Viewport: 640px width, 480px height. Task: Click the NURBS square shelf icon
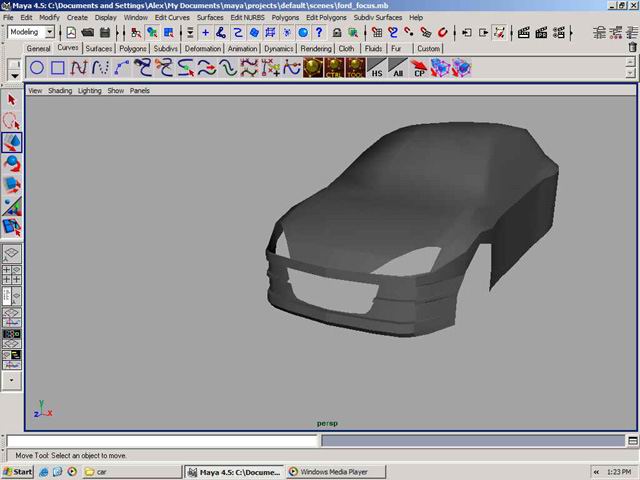coord(58,68)
